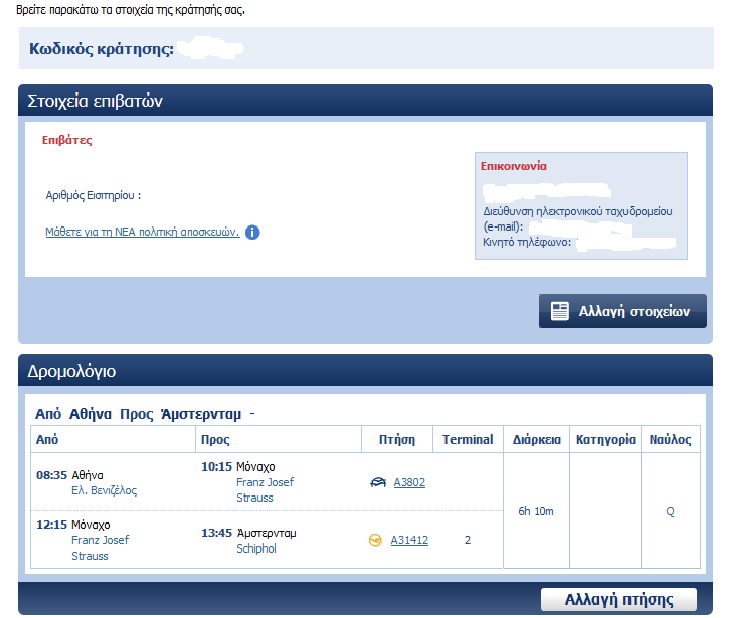
Task: Click the Επικοινωνία contact box heading
Action: (514, 166)
